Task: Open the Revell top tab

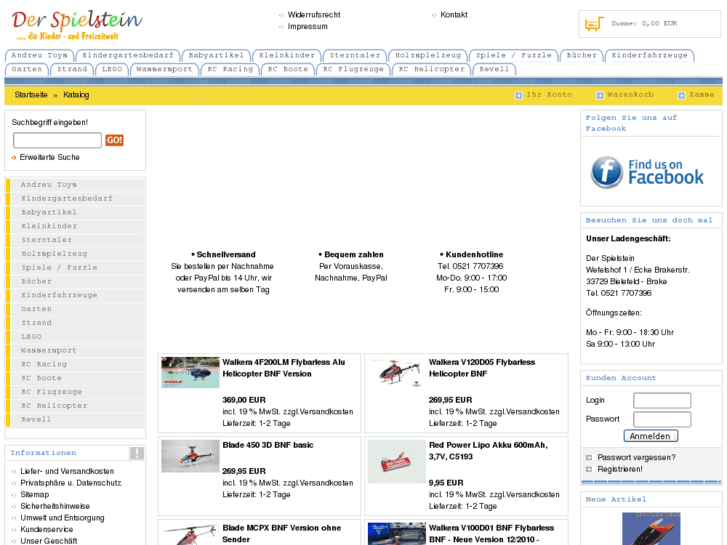Action: tap(494, 69)
